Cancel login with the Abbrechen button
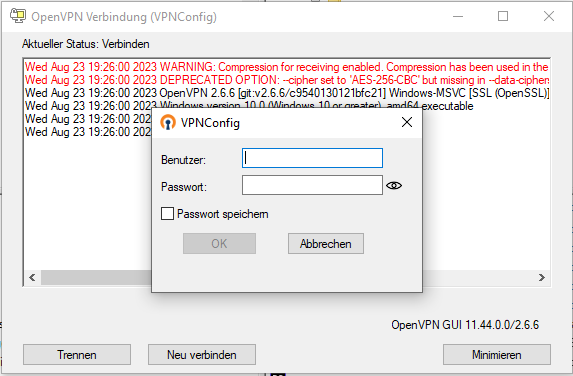This screenshot has height=376, width=573. point(326,243)
